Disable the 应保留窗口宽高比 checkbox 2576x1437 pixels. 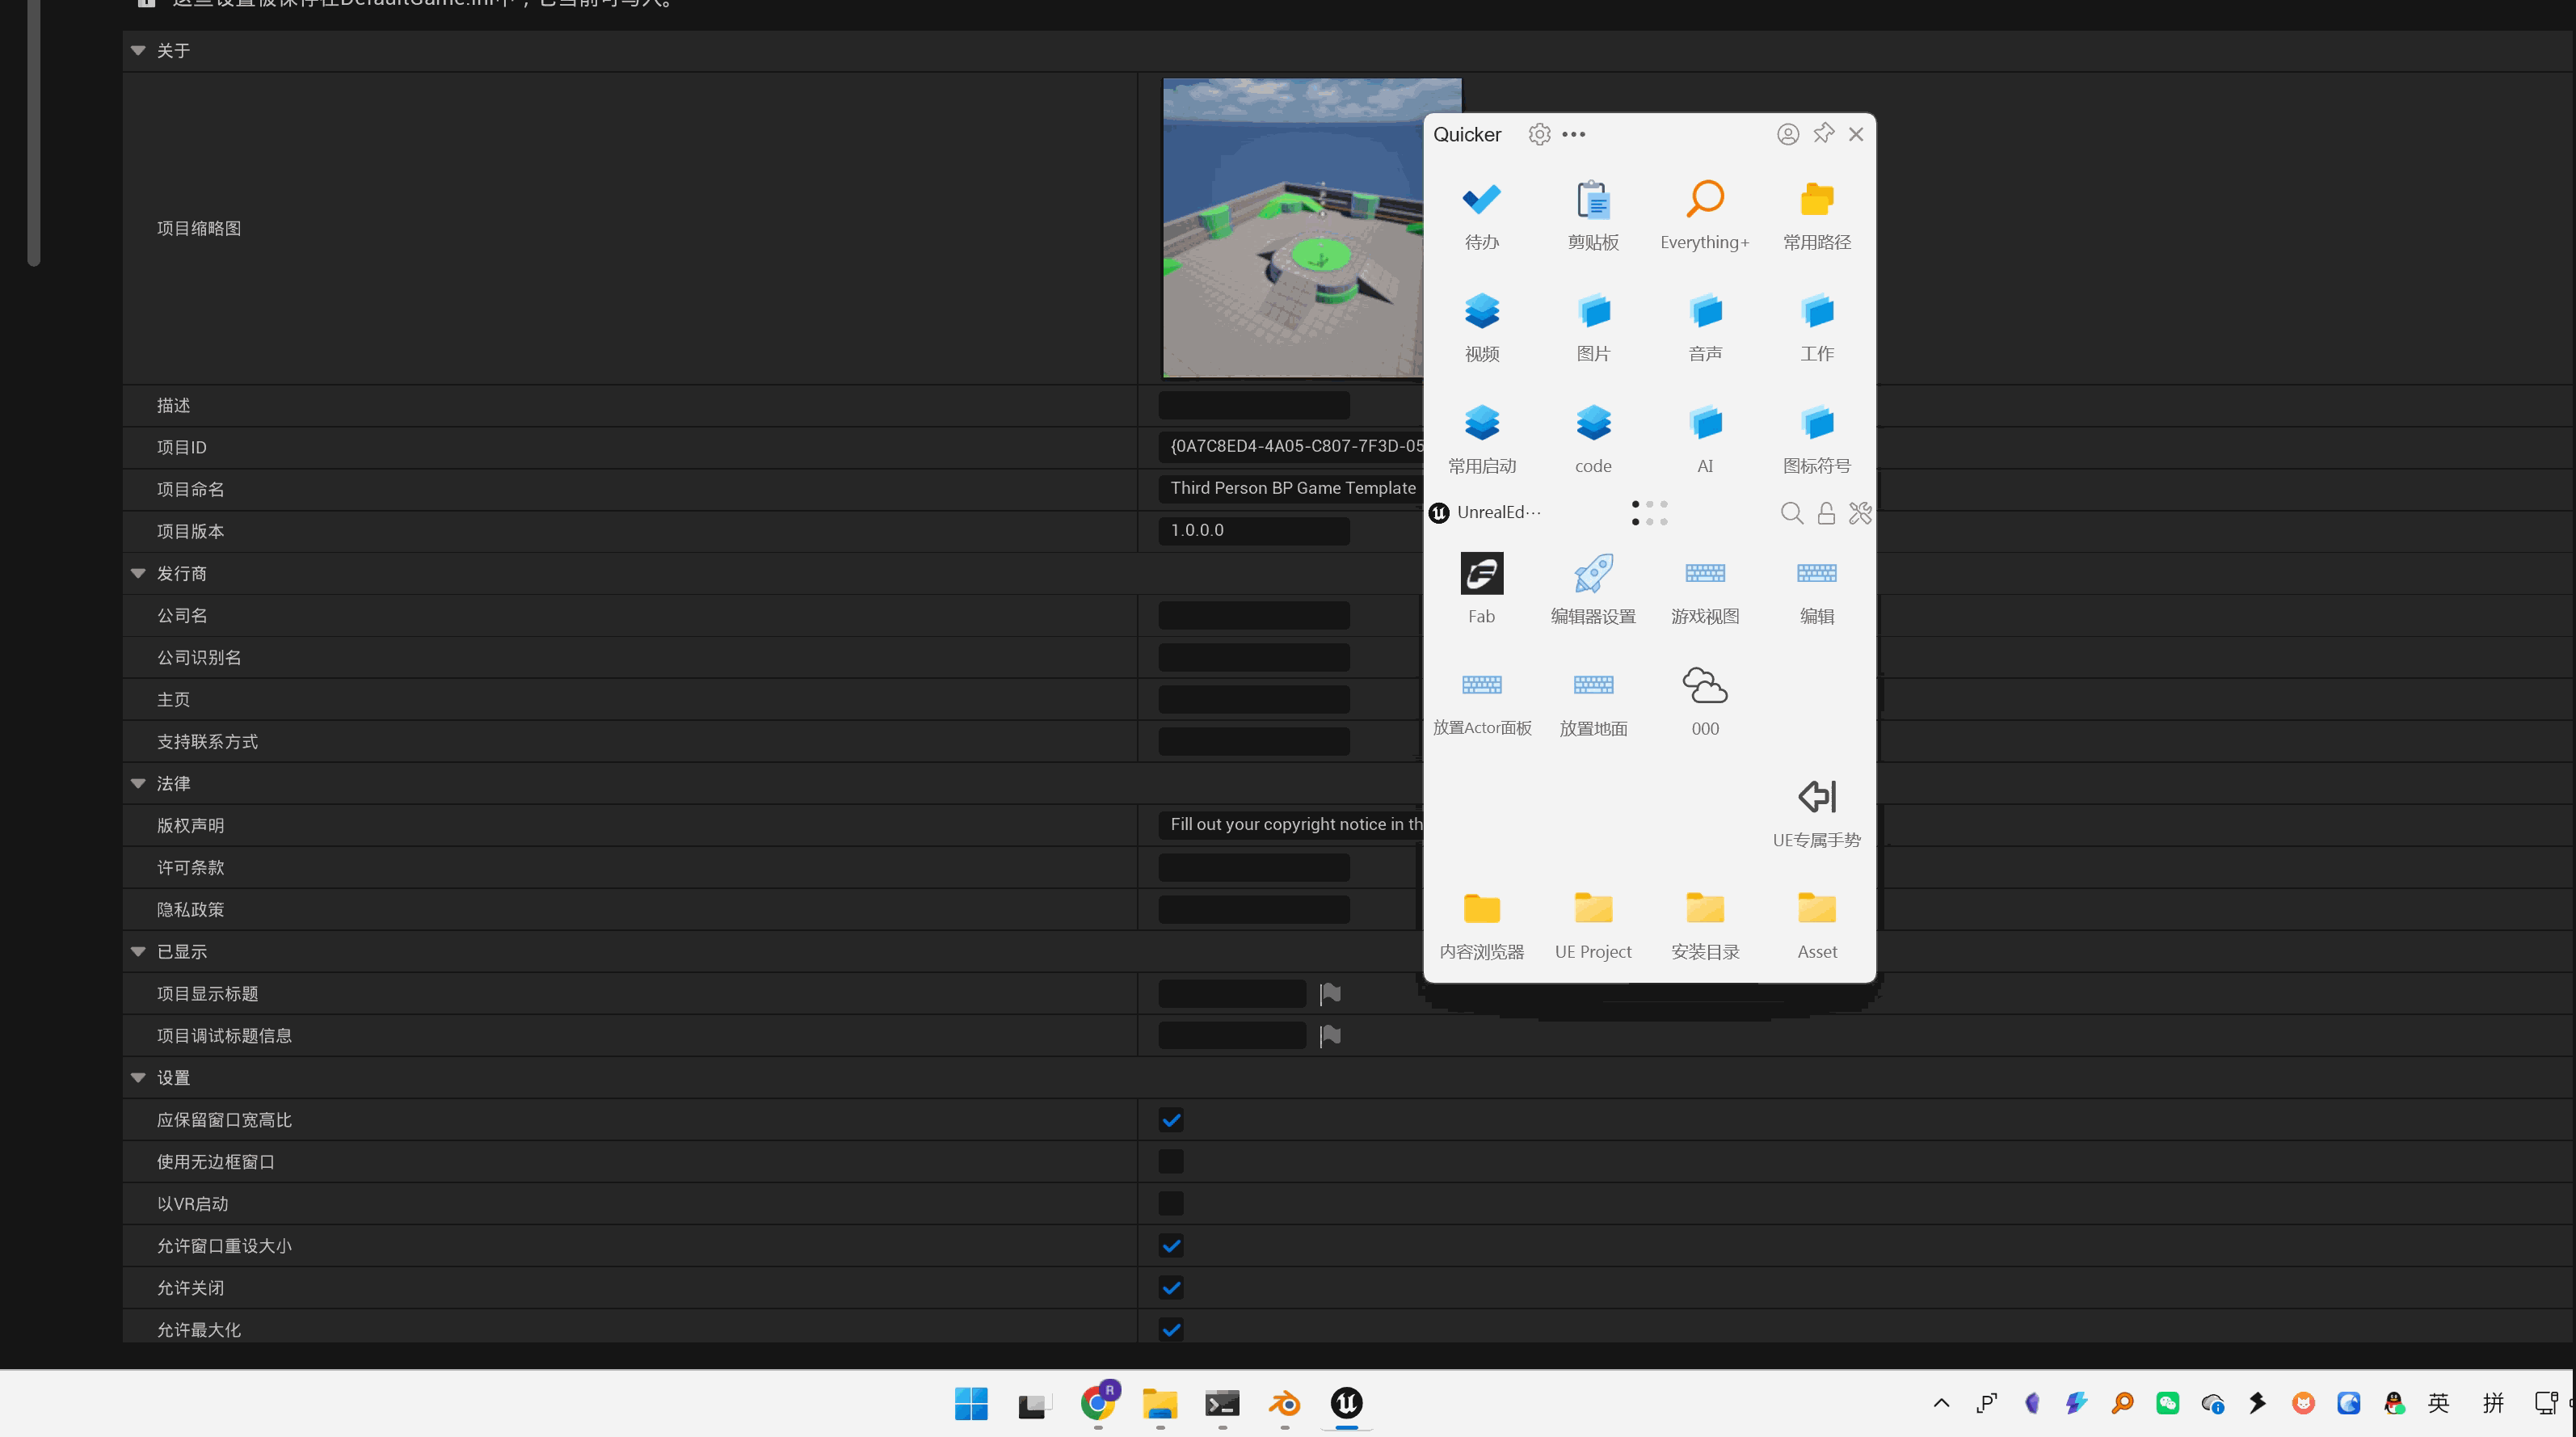(x=1171, y=1120)
